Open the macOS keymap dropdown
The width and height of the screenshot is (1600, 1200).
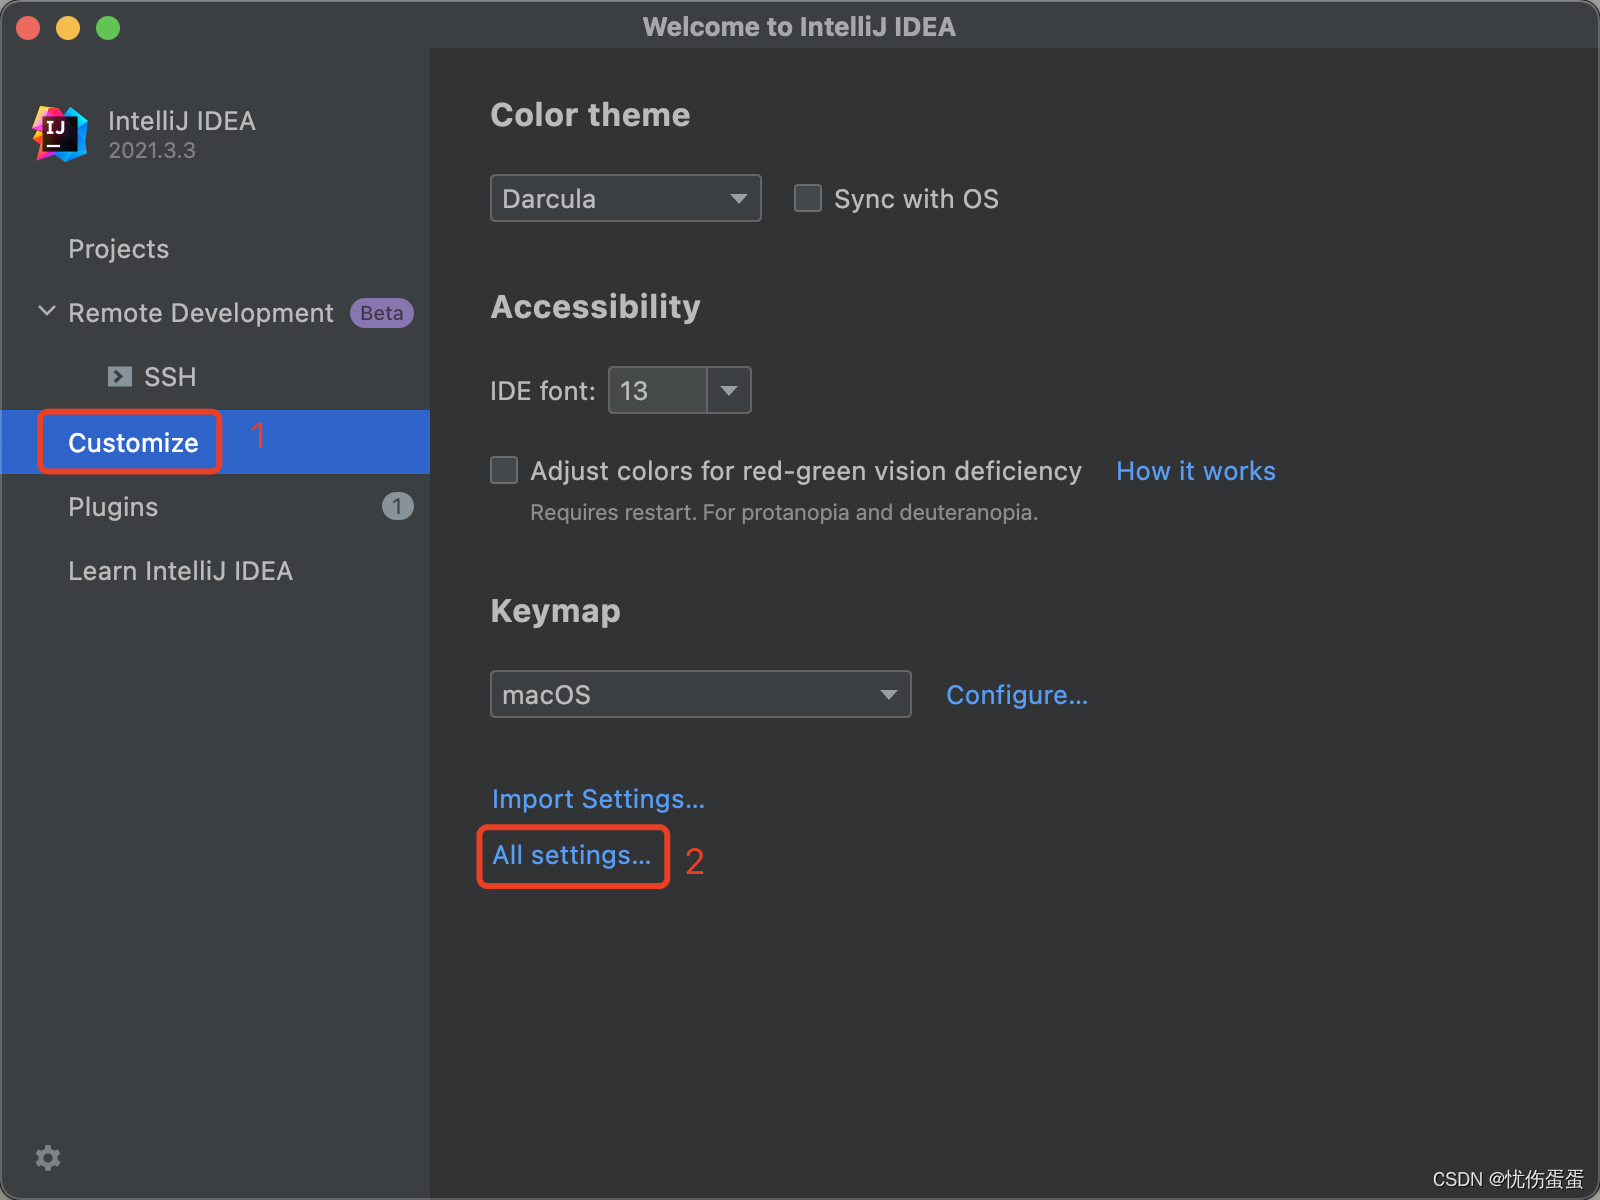pos(701,694)
